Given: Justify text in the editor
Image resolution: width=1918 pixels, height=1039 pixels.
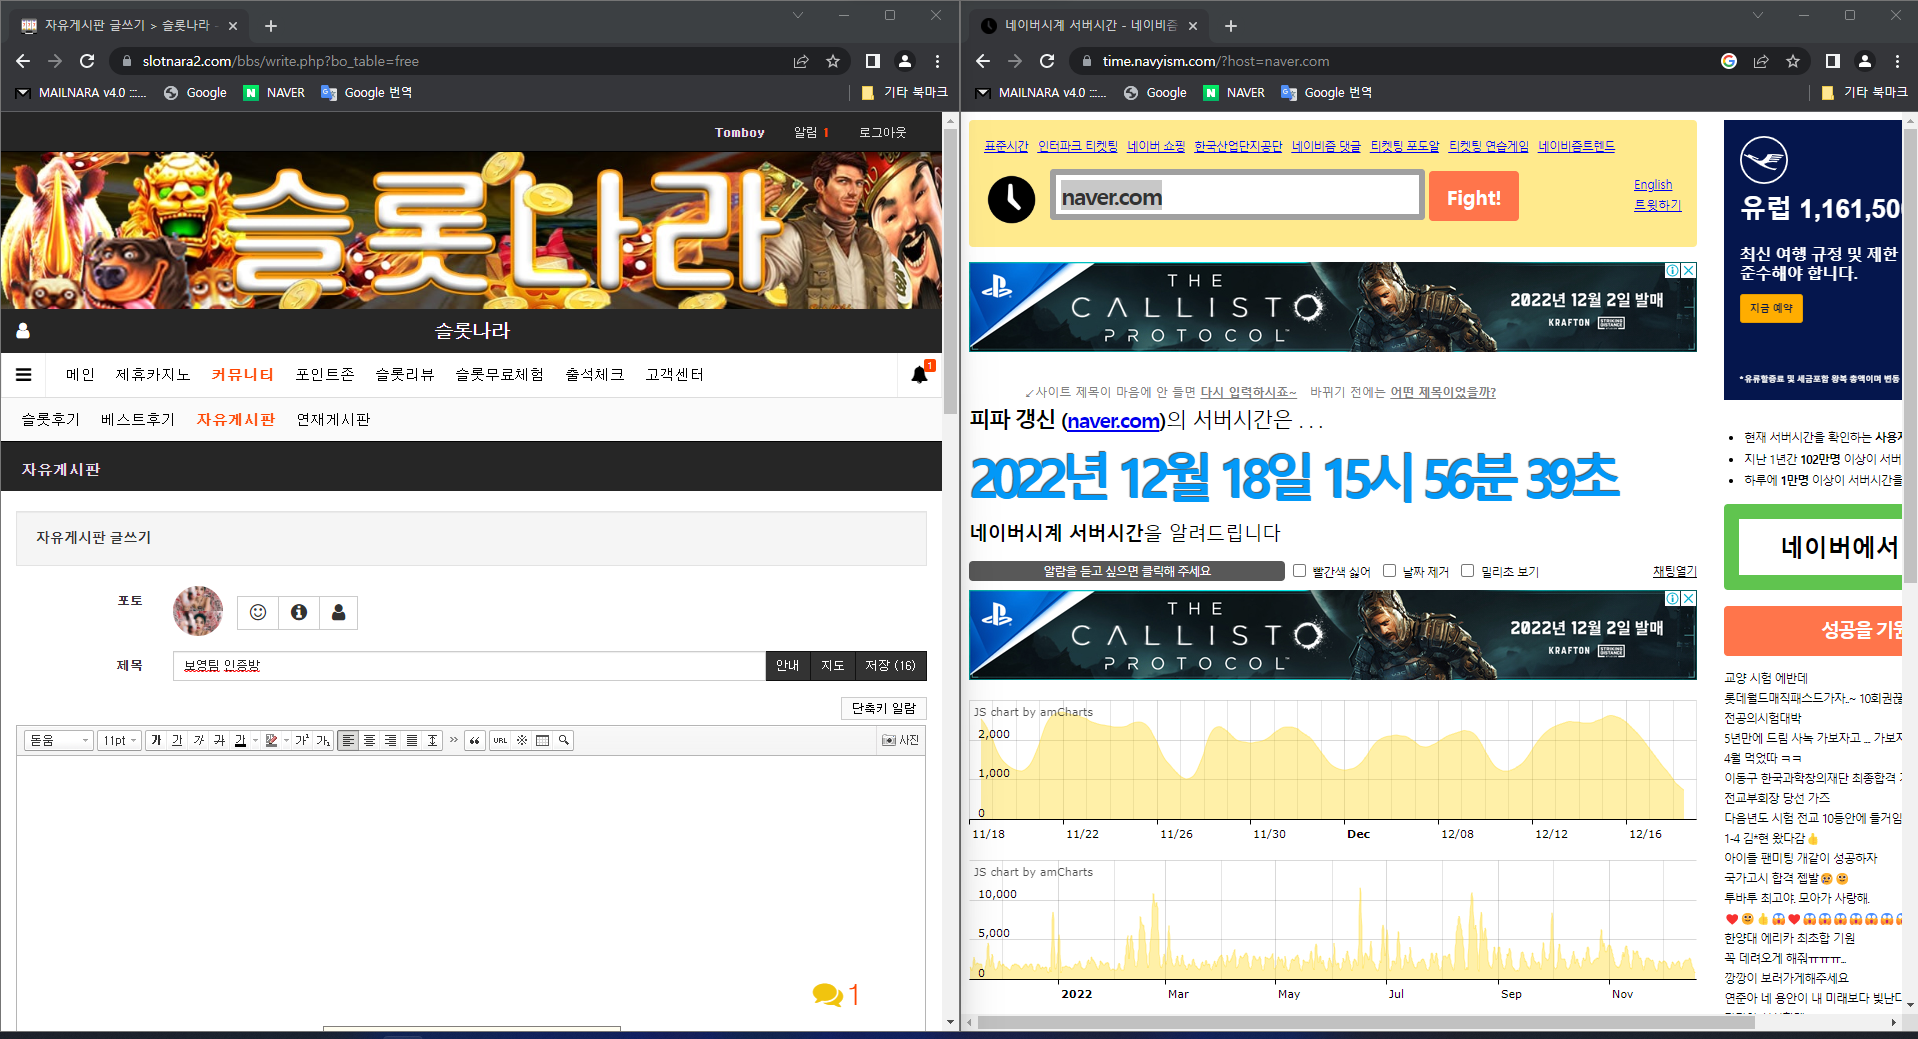Looking at the screenshot, I should [411, 740].
